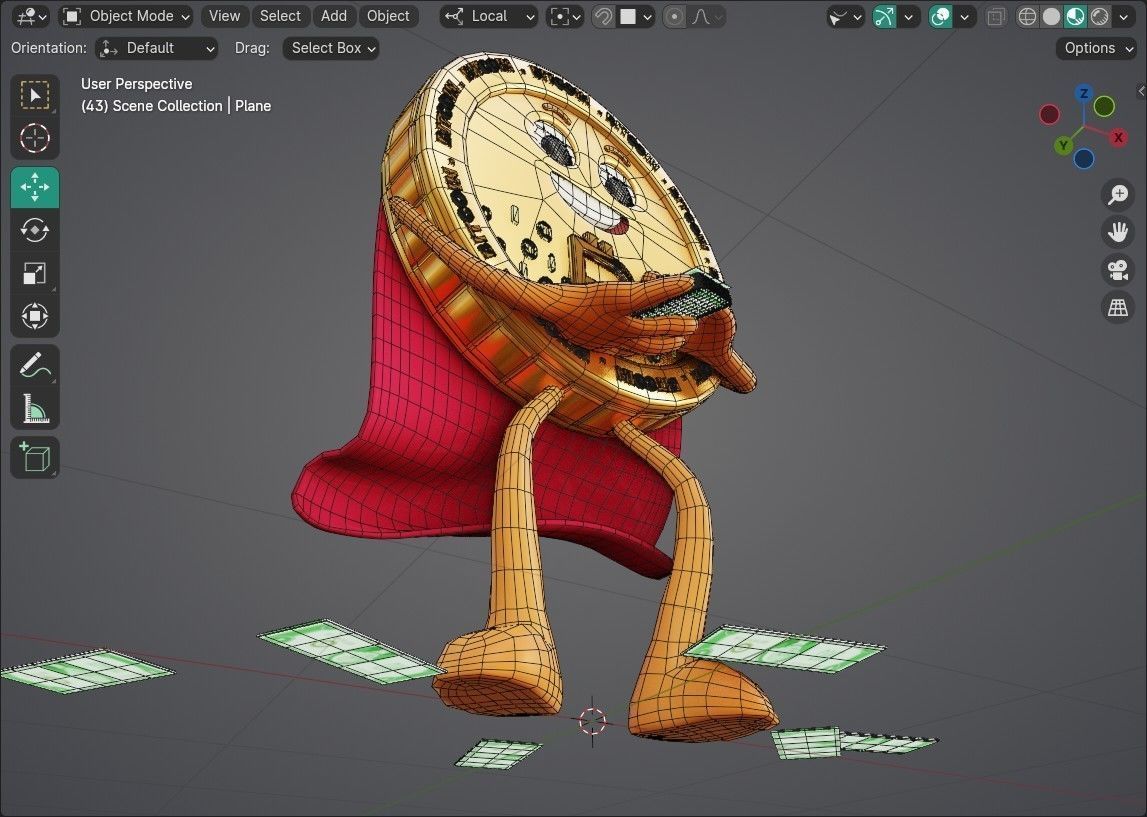Expand the sidebar via the edge arrow
The image size is (1147, 817).
tap(1141, 91)
